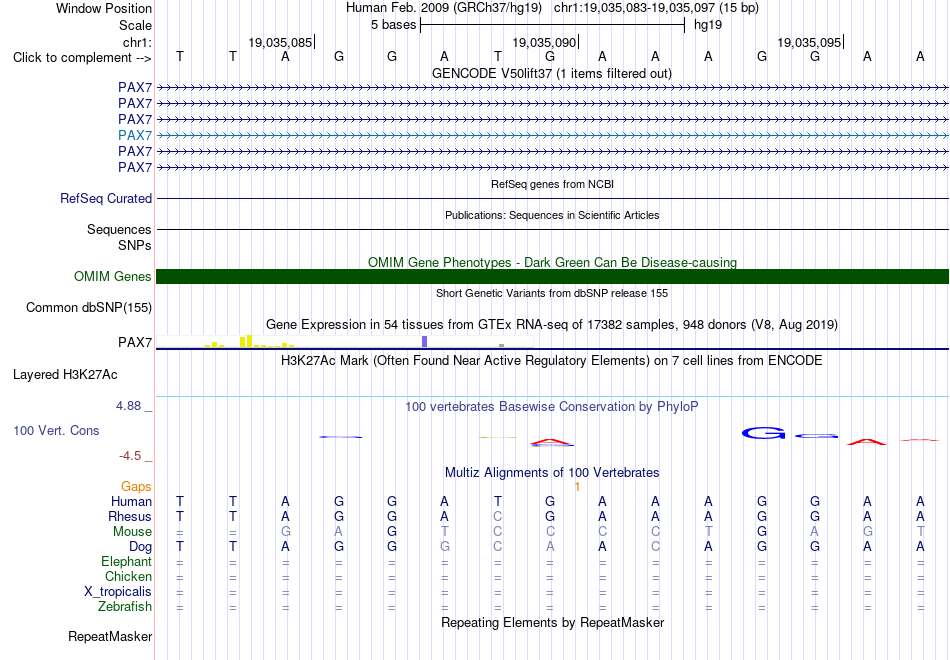
Task: Click the Elephant species row label
Action: 127,561
